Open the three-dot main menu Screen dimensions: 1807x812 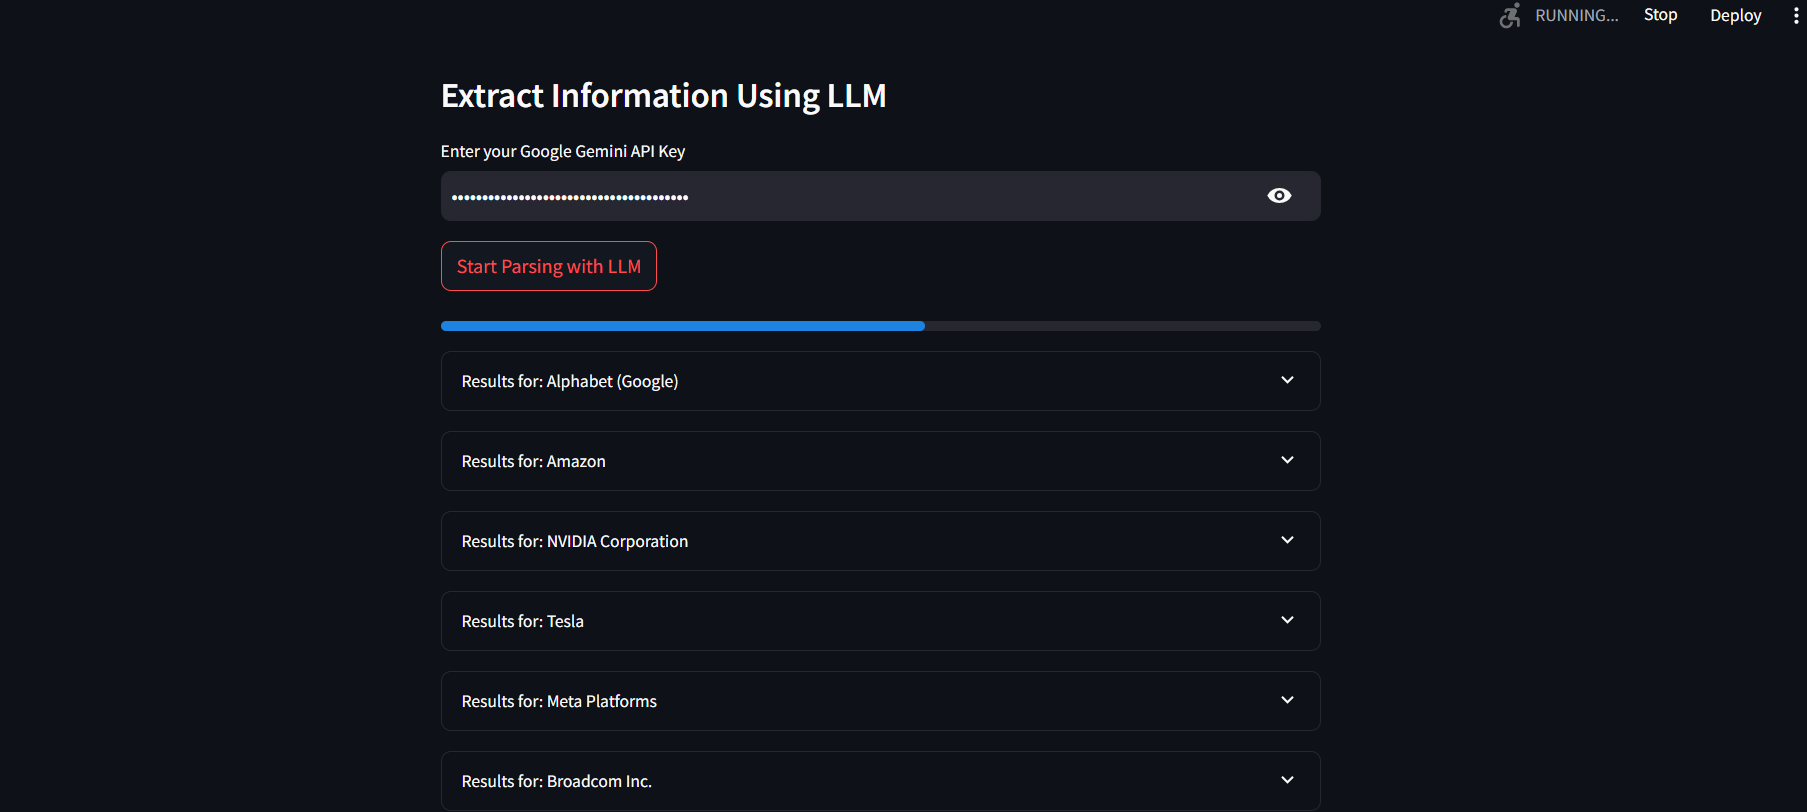[x=1796, y=15]
